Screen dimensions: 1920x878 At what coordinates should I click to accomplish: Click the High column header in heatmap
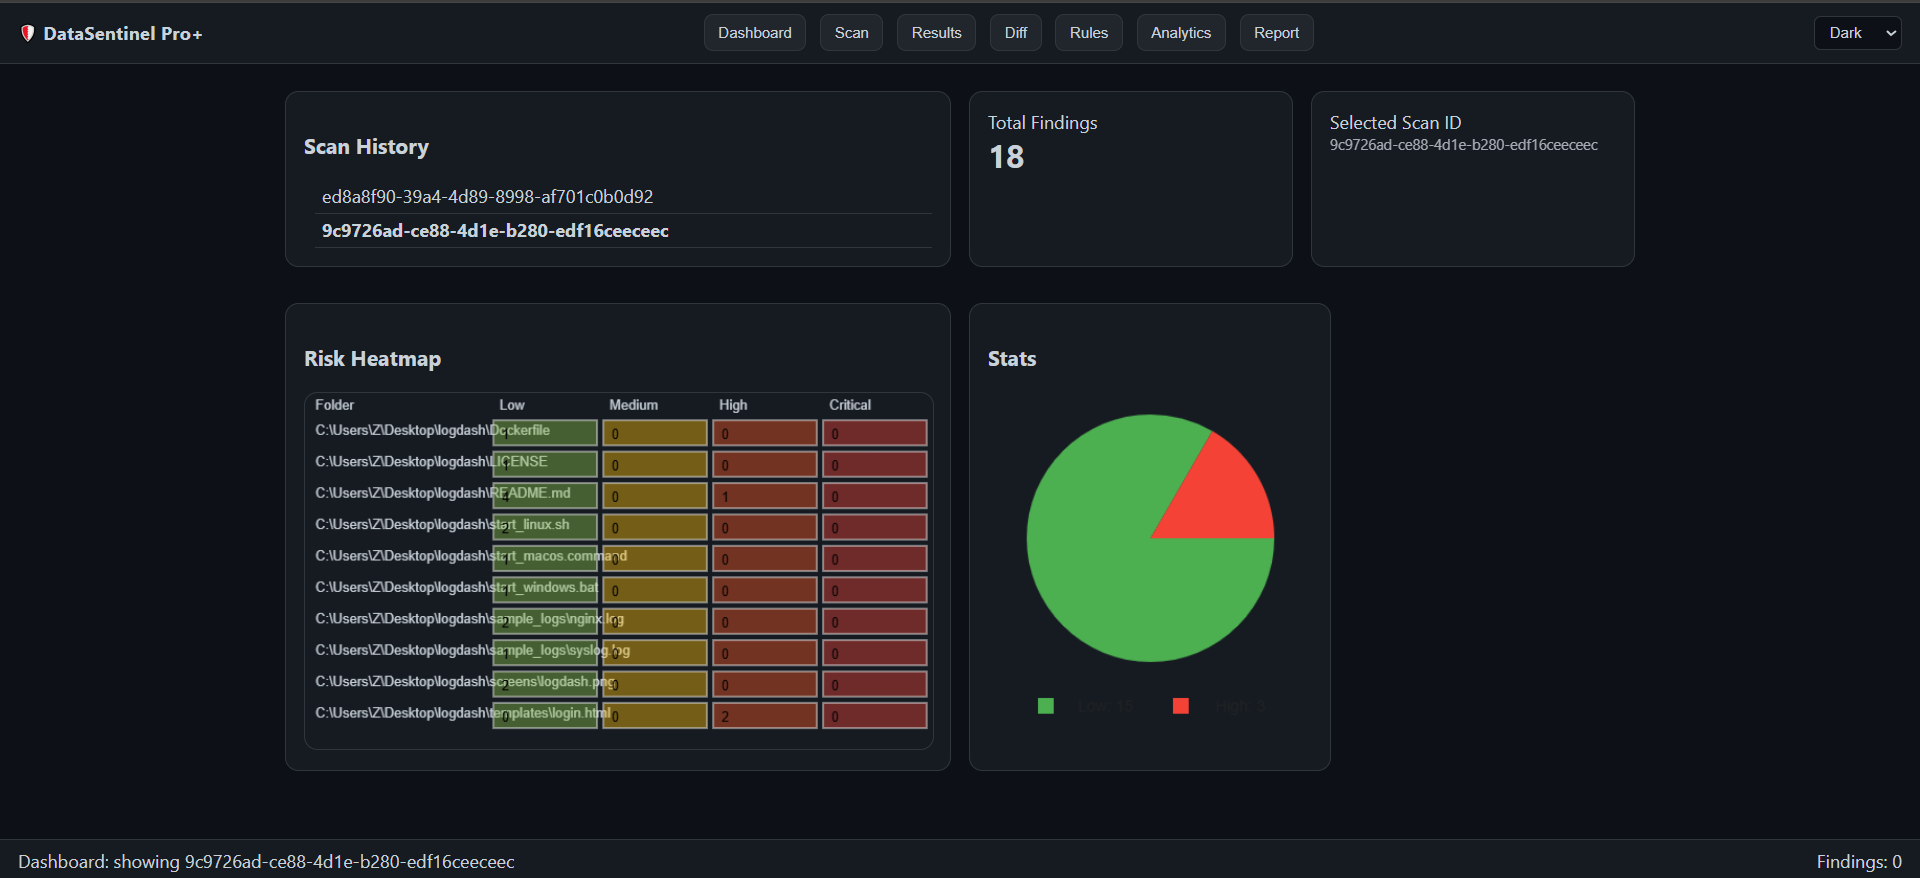[733, 405]
